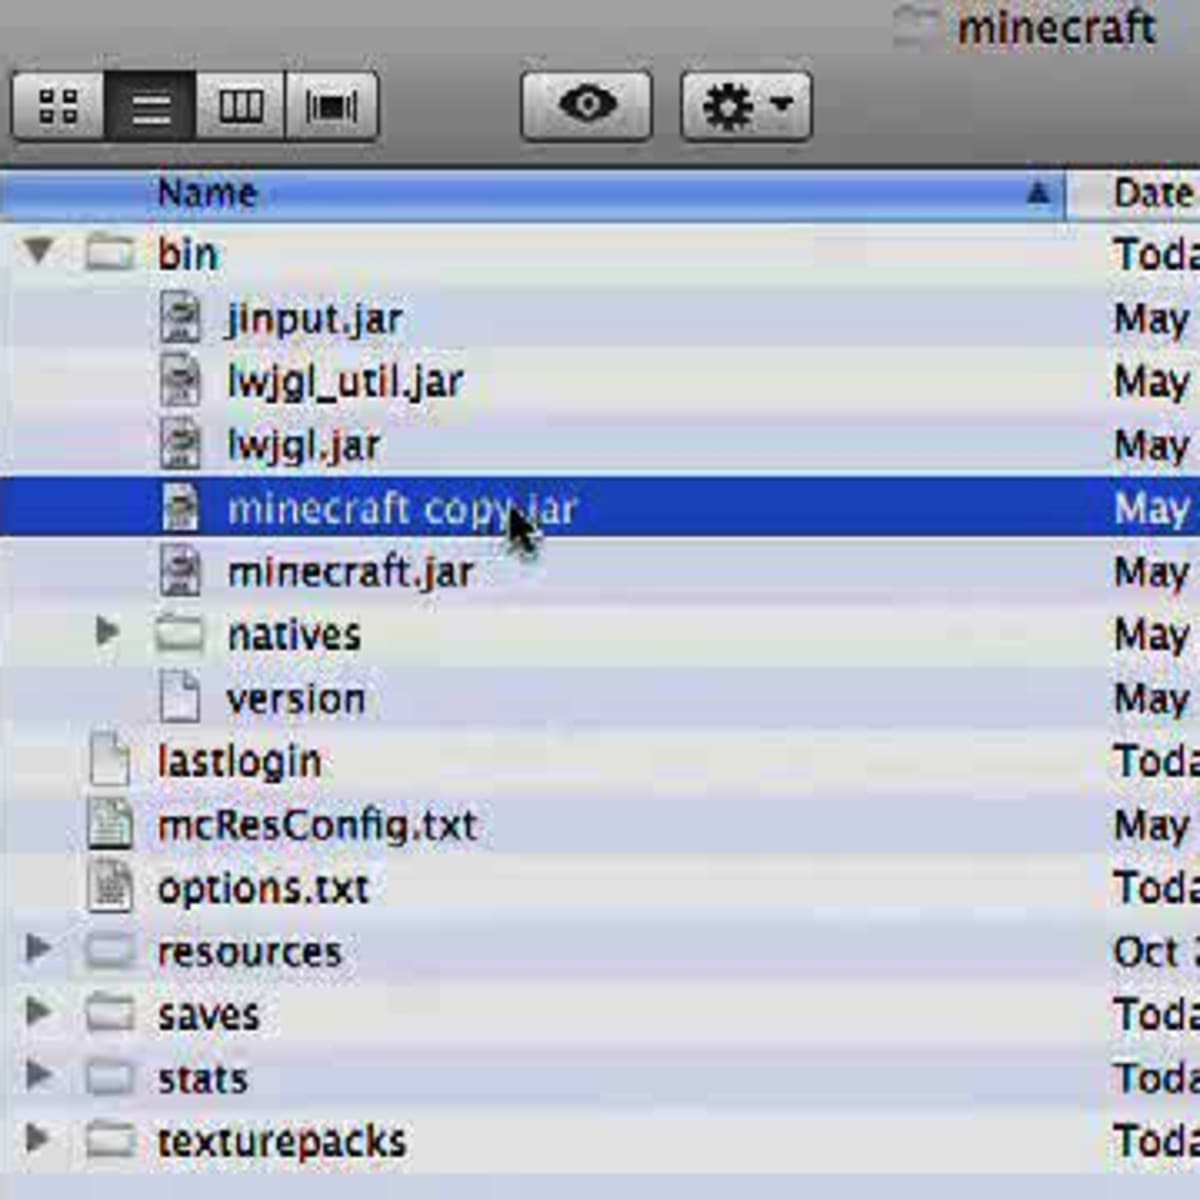The width and height of the screenshot is (1200, 1200).
Task: Click the options.txt file icon
Action: tap(110, 887)
